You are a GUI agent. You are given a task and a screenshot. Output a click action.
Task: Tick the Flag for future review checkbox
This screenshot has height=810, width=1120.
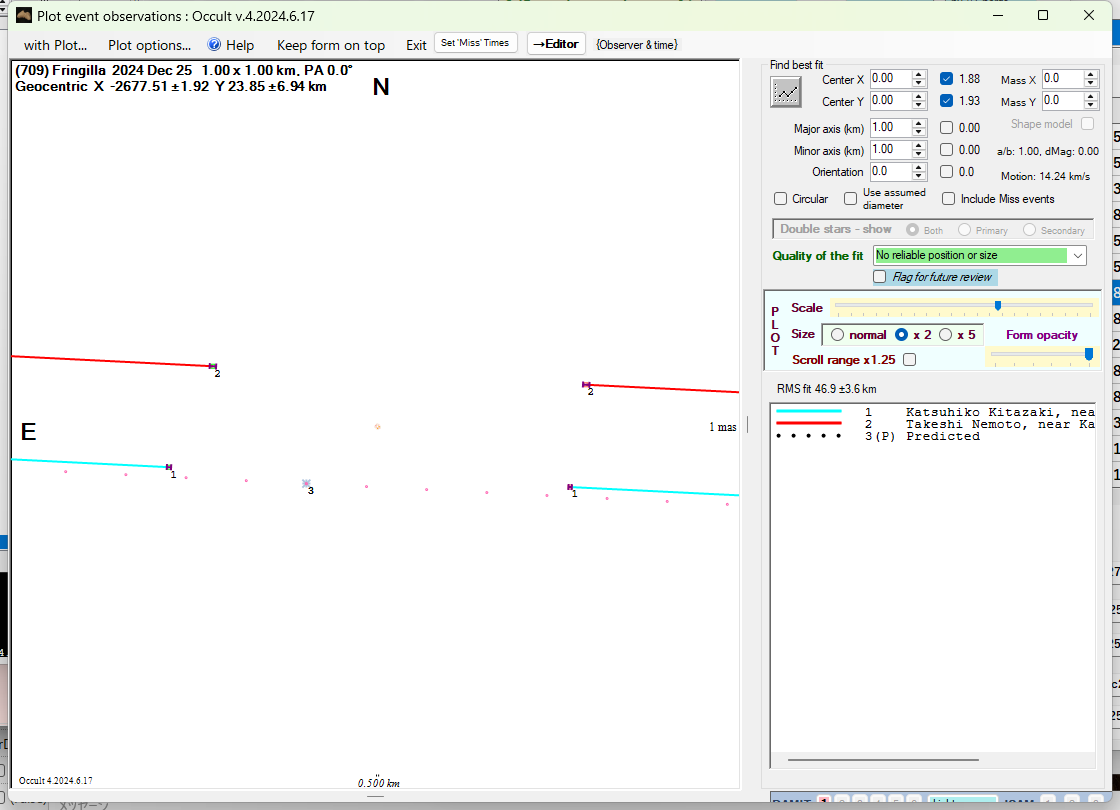880,277
